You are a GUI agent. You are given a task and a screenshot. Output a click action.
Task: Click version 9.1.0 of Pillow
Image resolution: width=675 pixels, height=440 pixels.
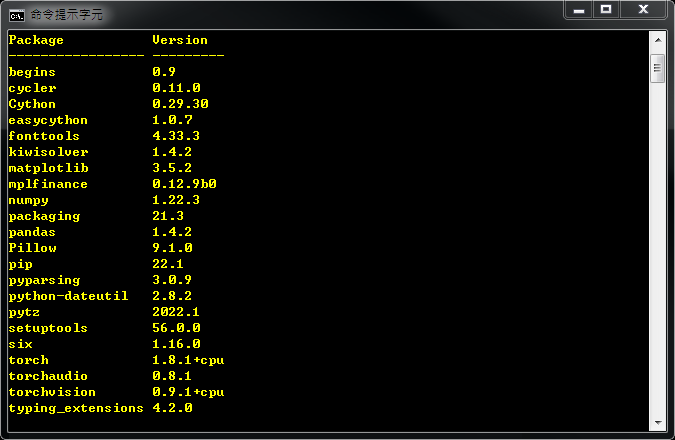pyautogui.click(x=172, y=248)
